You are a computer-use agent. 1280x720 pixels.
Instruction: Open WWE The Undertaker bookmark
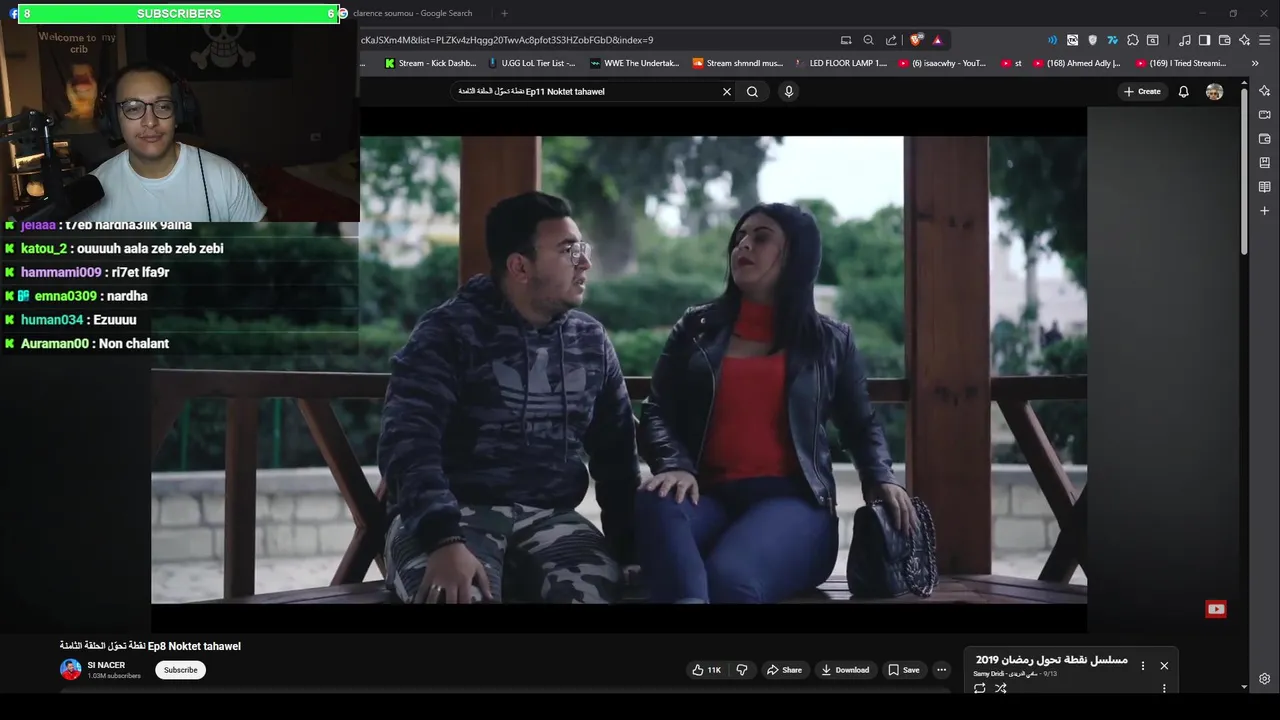pos(634,63)
